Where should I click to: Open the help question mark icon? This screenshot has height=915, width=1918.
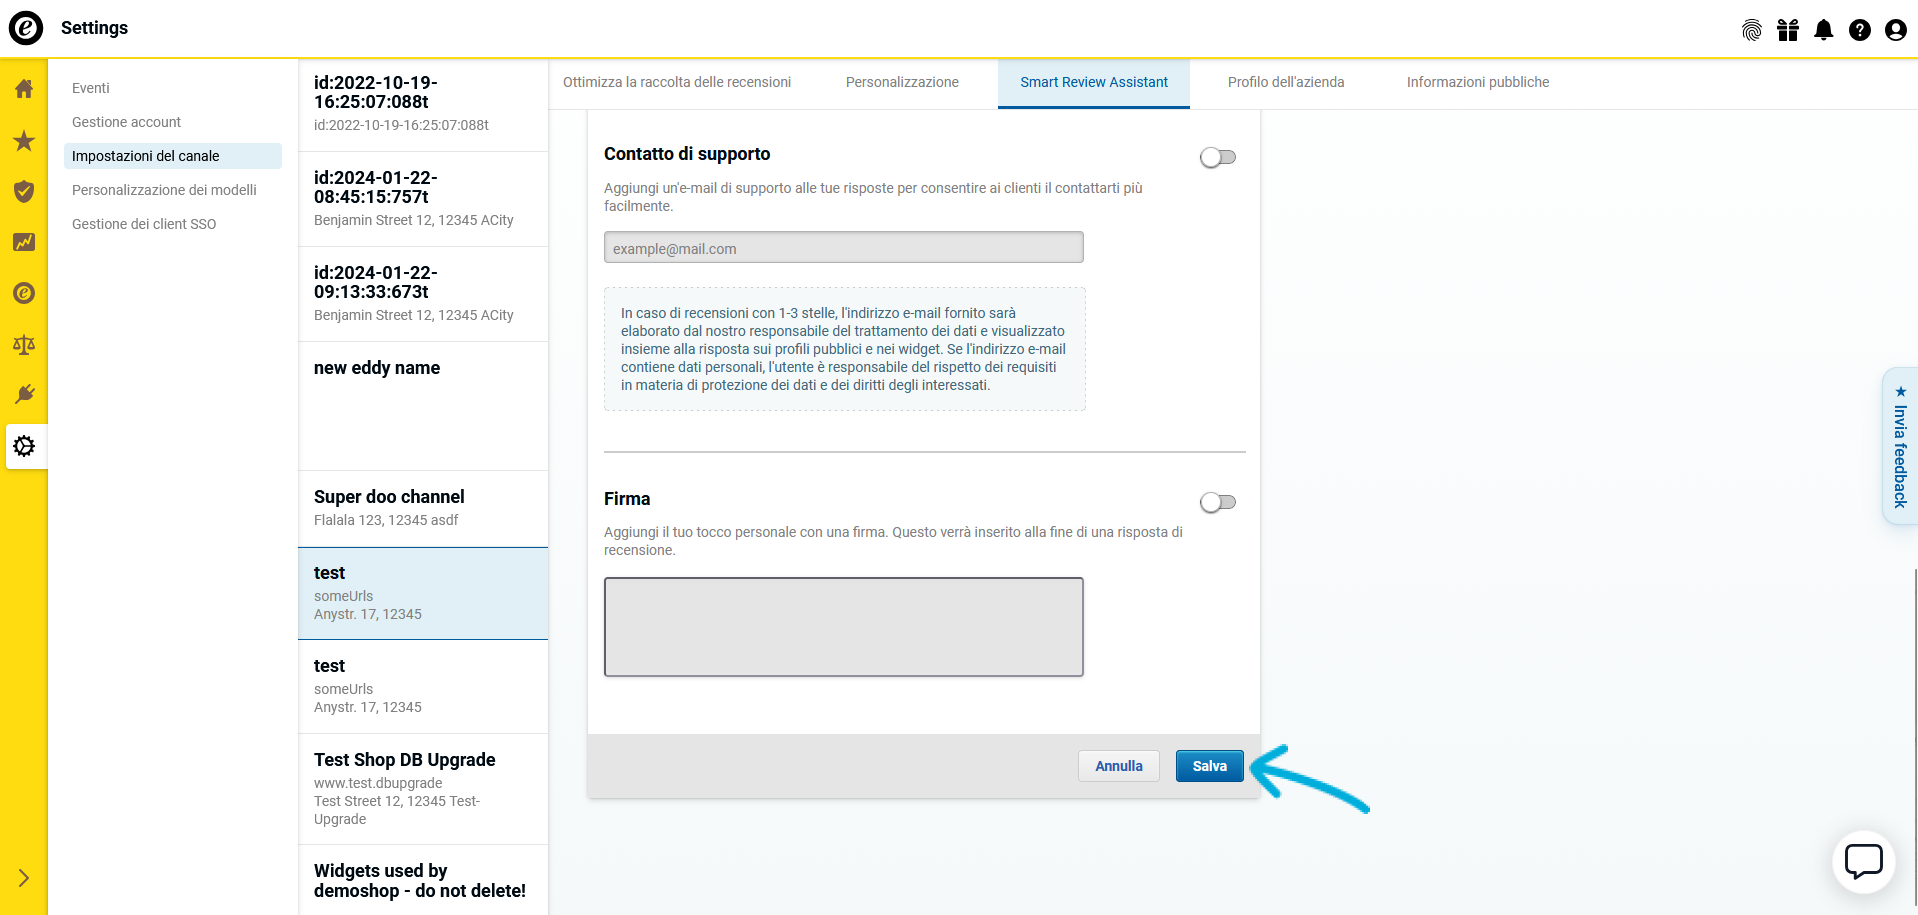(1859, 30)
